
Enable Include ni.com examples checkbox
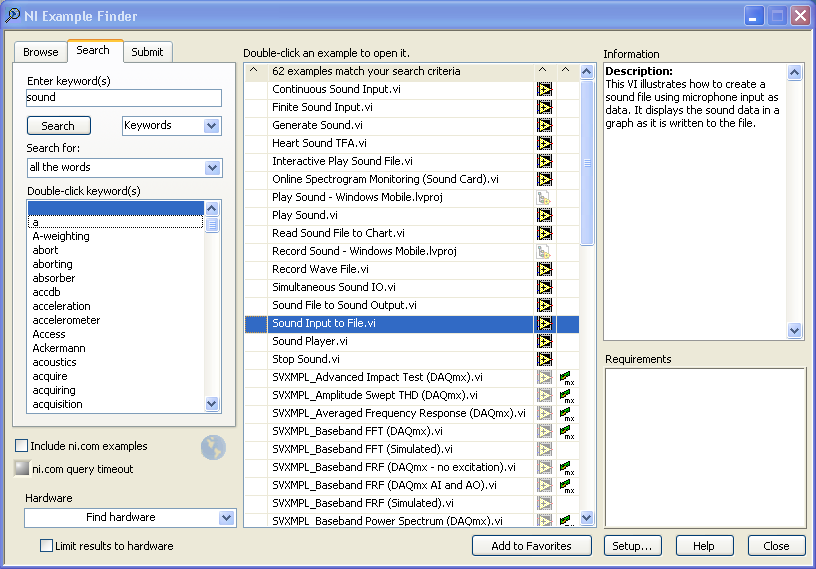click(21, 446)
